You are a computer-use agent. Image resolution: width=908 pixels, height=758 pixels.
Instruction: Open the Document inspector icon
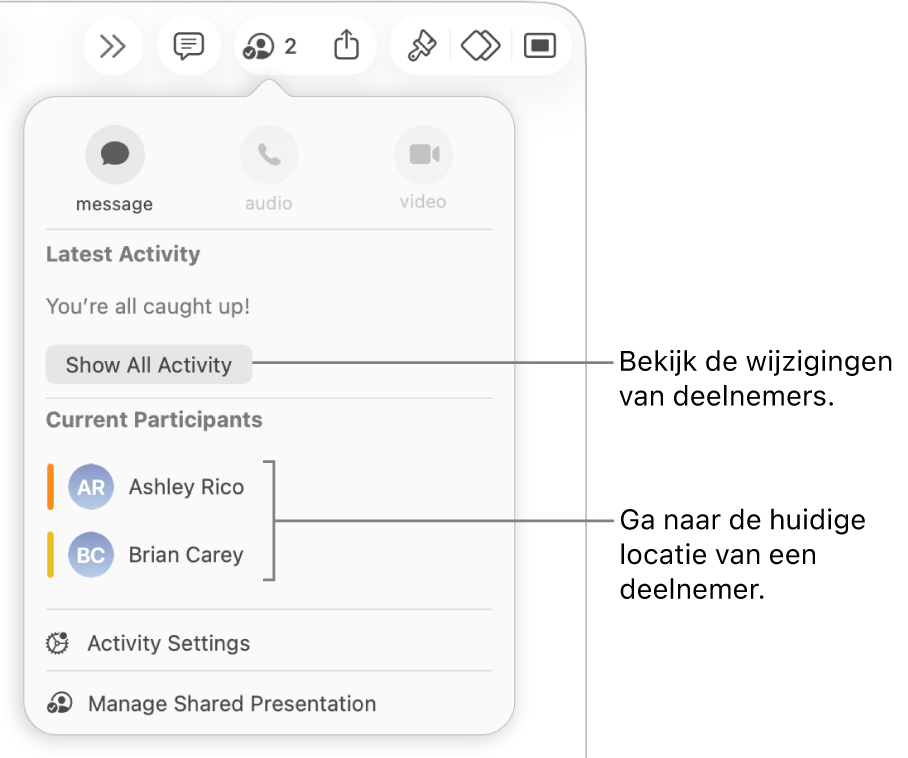(540, 46)
